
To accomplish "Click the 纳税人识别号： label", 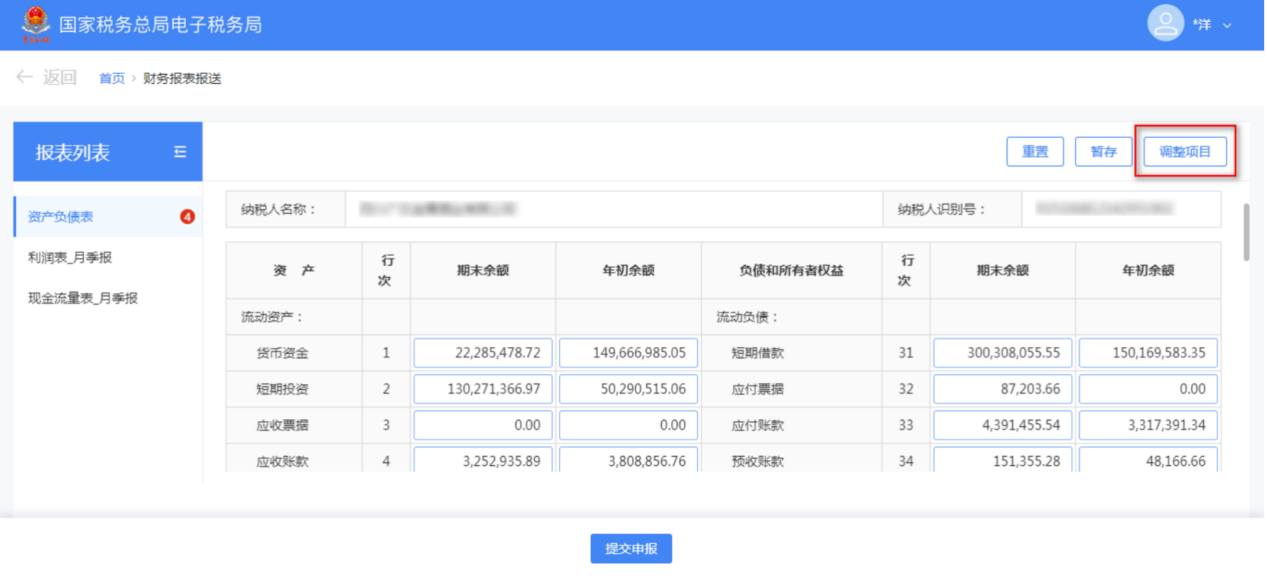I will point(942,209).
